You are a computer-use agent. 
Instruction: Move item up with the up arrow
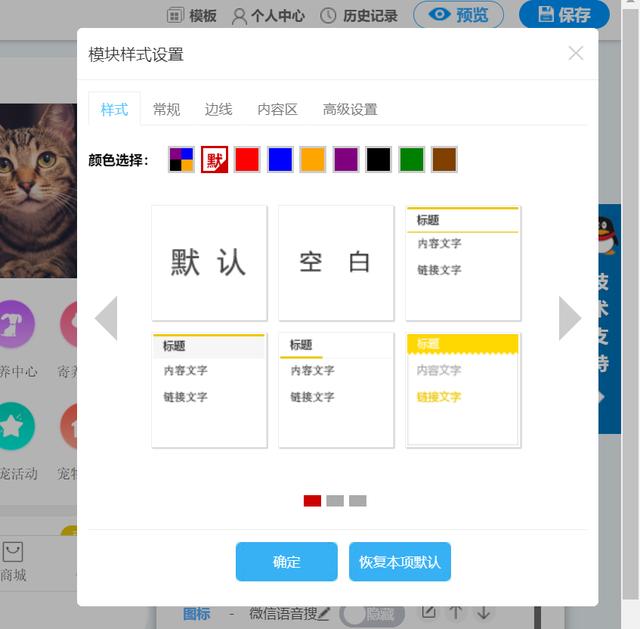(456, 613)
